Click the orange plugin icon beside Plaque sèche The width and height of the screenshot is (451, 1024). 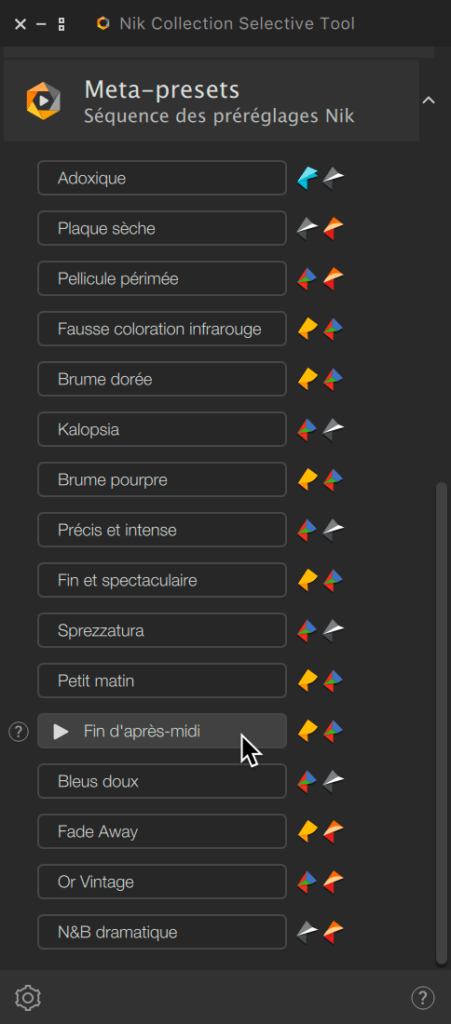[x=334, y=228]
